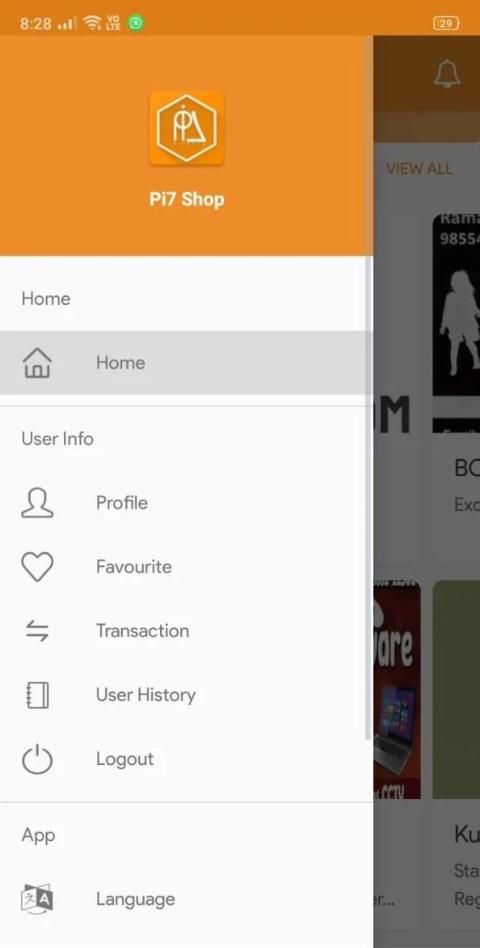Image resolution: width=480 pixels, height=948 pixels.
Task: Tap the Pi7 Shop hexagon logo
Action: click(187, 128)
